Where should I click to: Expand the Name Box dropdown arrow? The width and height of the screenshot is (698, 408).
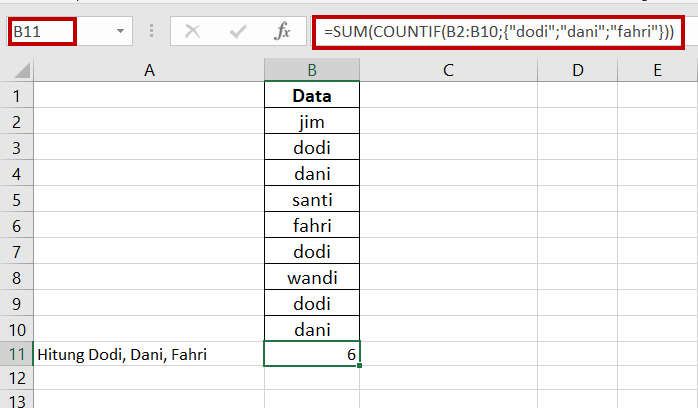(121, 31)
